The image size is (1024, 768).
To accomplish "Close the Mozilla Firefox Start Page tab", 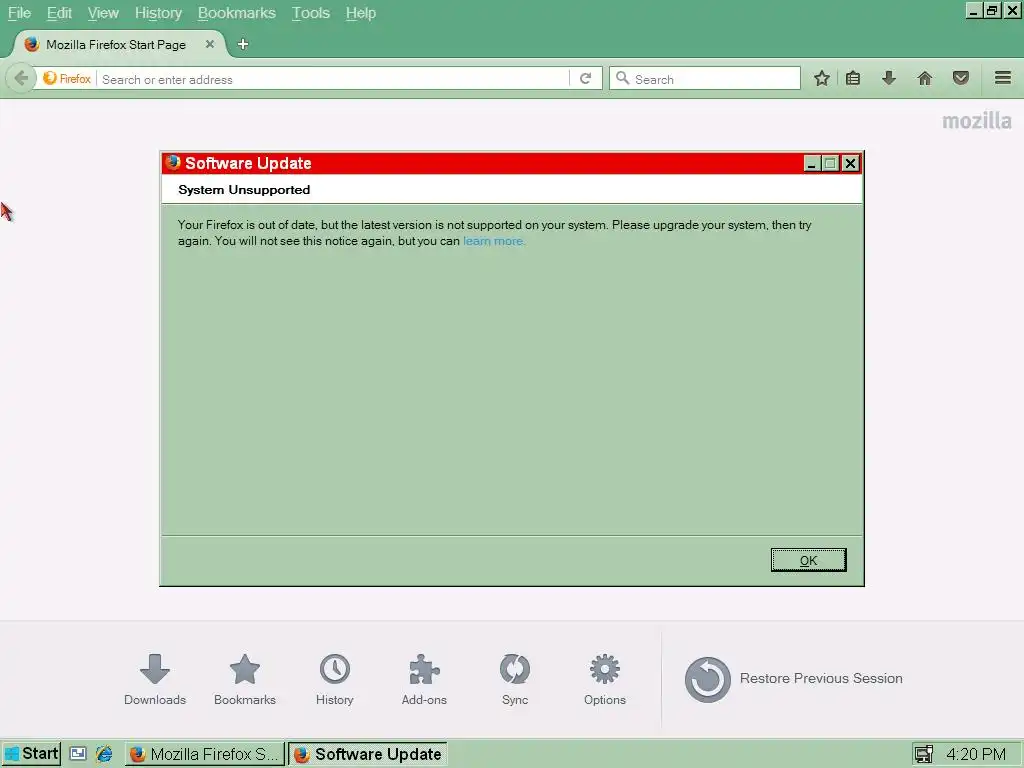I will pos(210,44).
